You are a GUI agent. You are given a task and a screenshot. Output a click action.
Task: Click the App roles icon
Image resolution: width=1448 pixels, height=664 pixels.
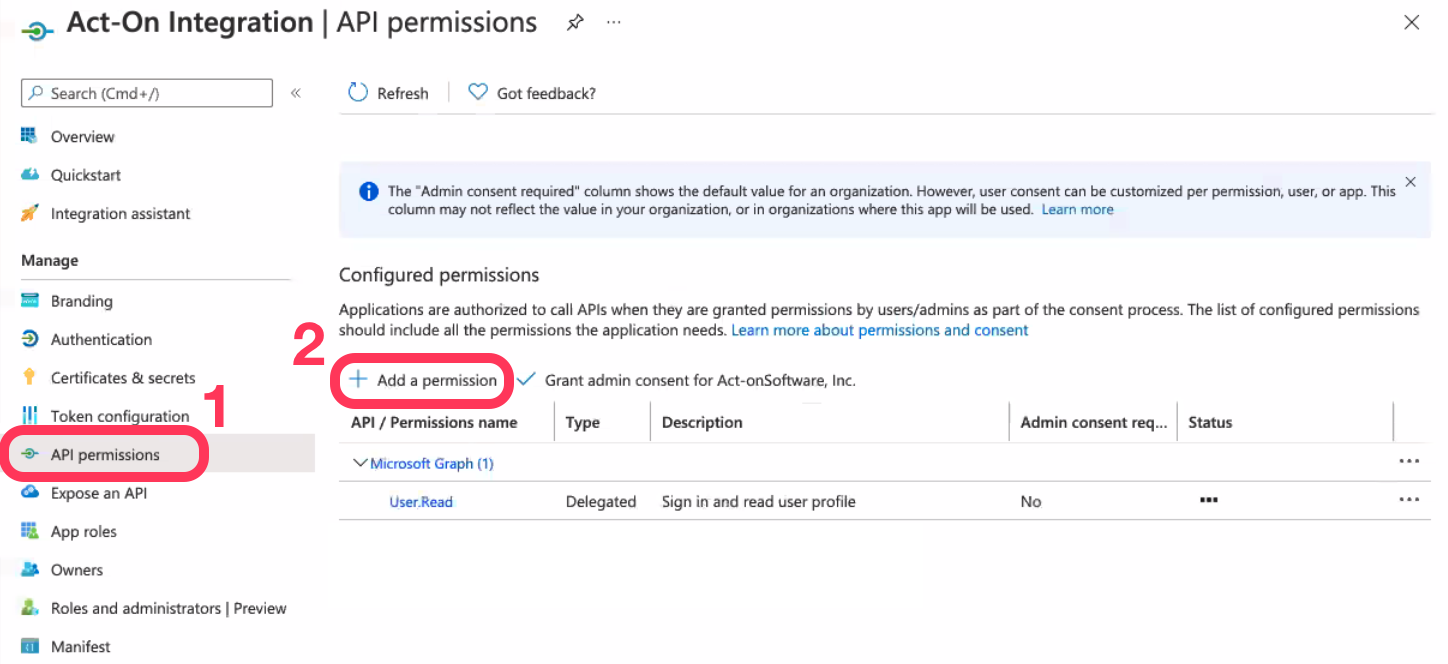coord(30,531)
